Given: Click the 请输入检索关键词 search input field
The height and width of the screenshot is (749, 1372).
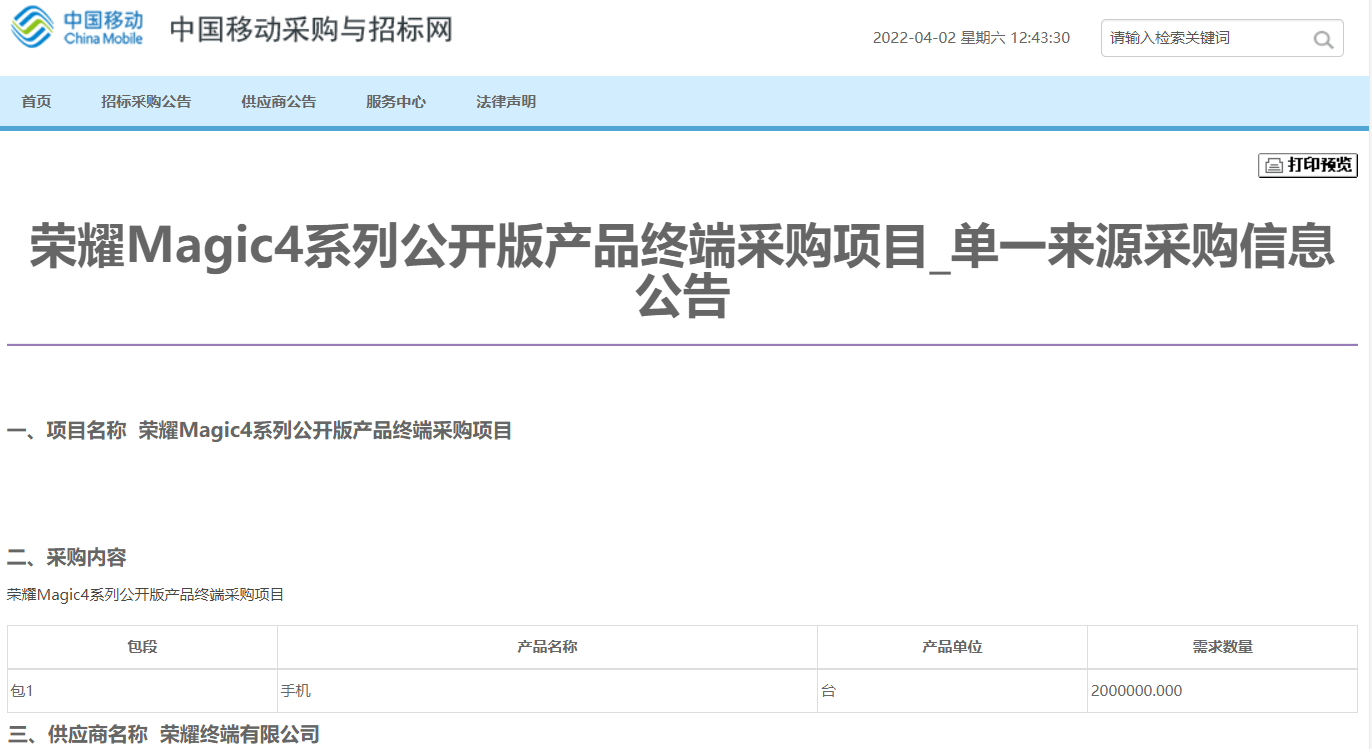Looking at the screenshot, I should tap(1200, 38).
